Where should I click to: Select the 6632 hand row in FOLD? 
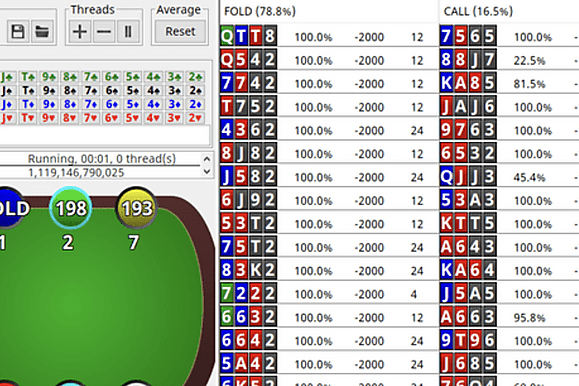[329, 317]
